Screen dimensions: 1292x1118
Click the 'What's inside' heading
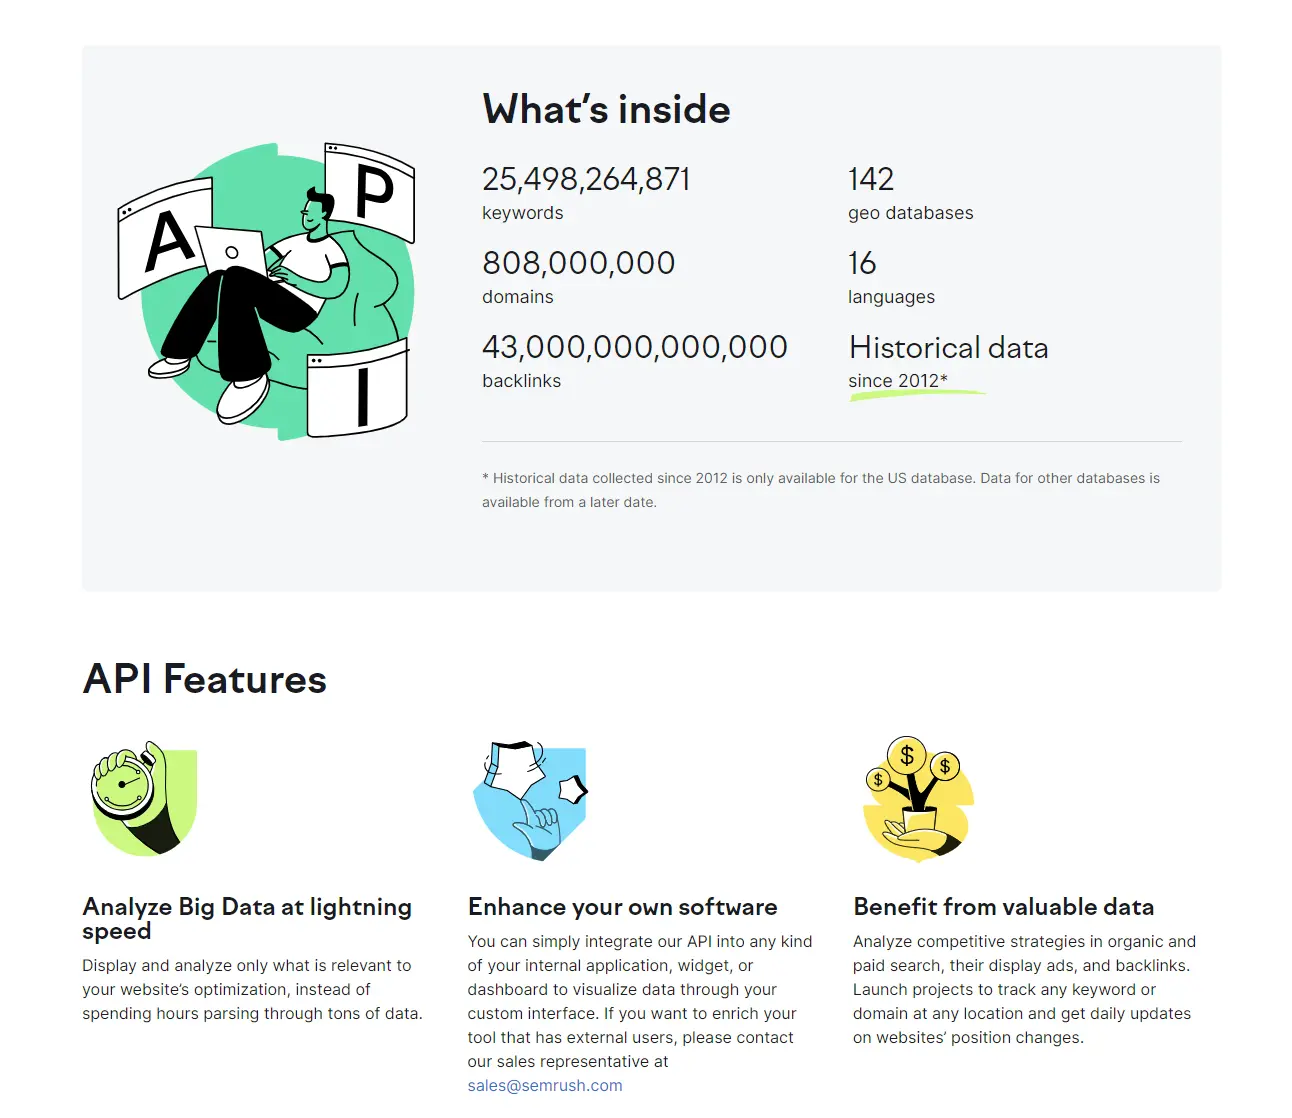(606, 109)
